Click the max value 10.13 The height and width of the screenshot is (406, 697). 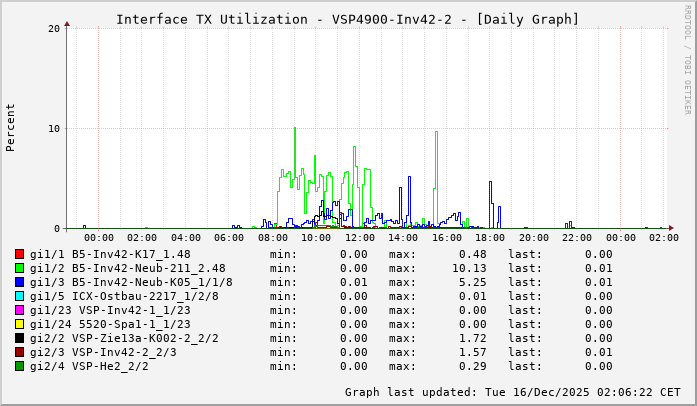click(x=469, y=268)
